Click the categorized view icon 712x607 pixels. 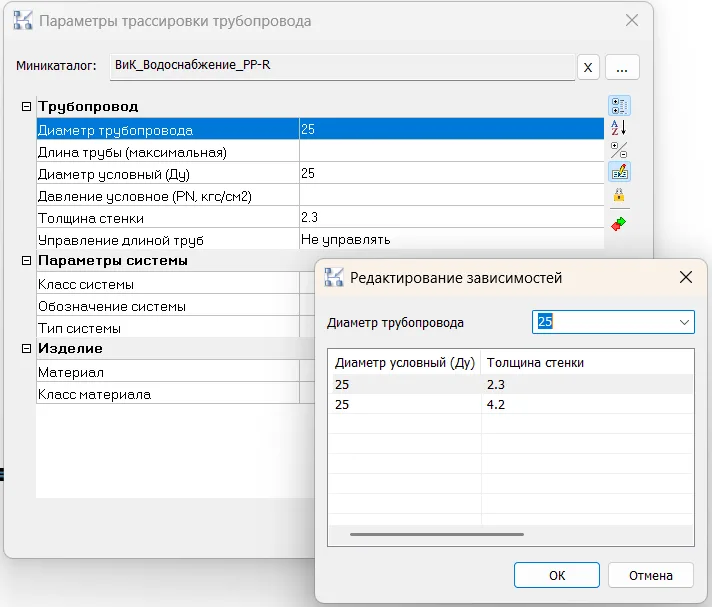(x=619, y=106)
